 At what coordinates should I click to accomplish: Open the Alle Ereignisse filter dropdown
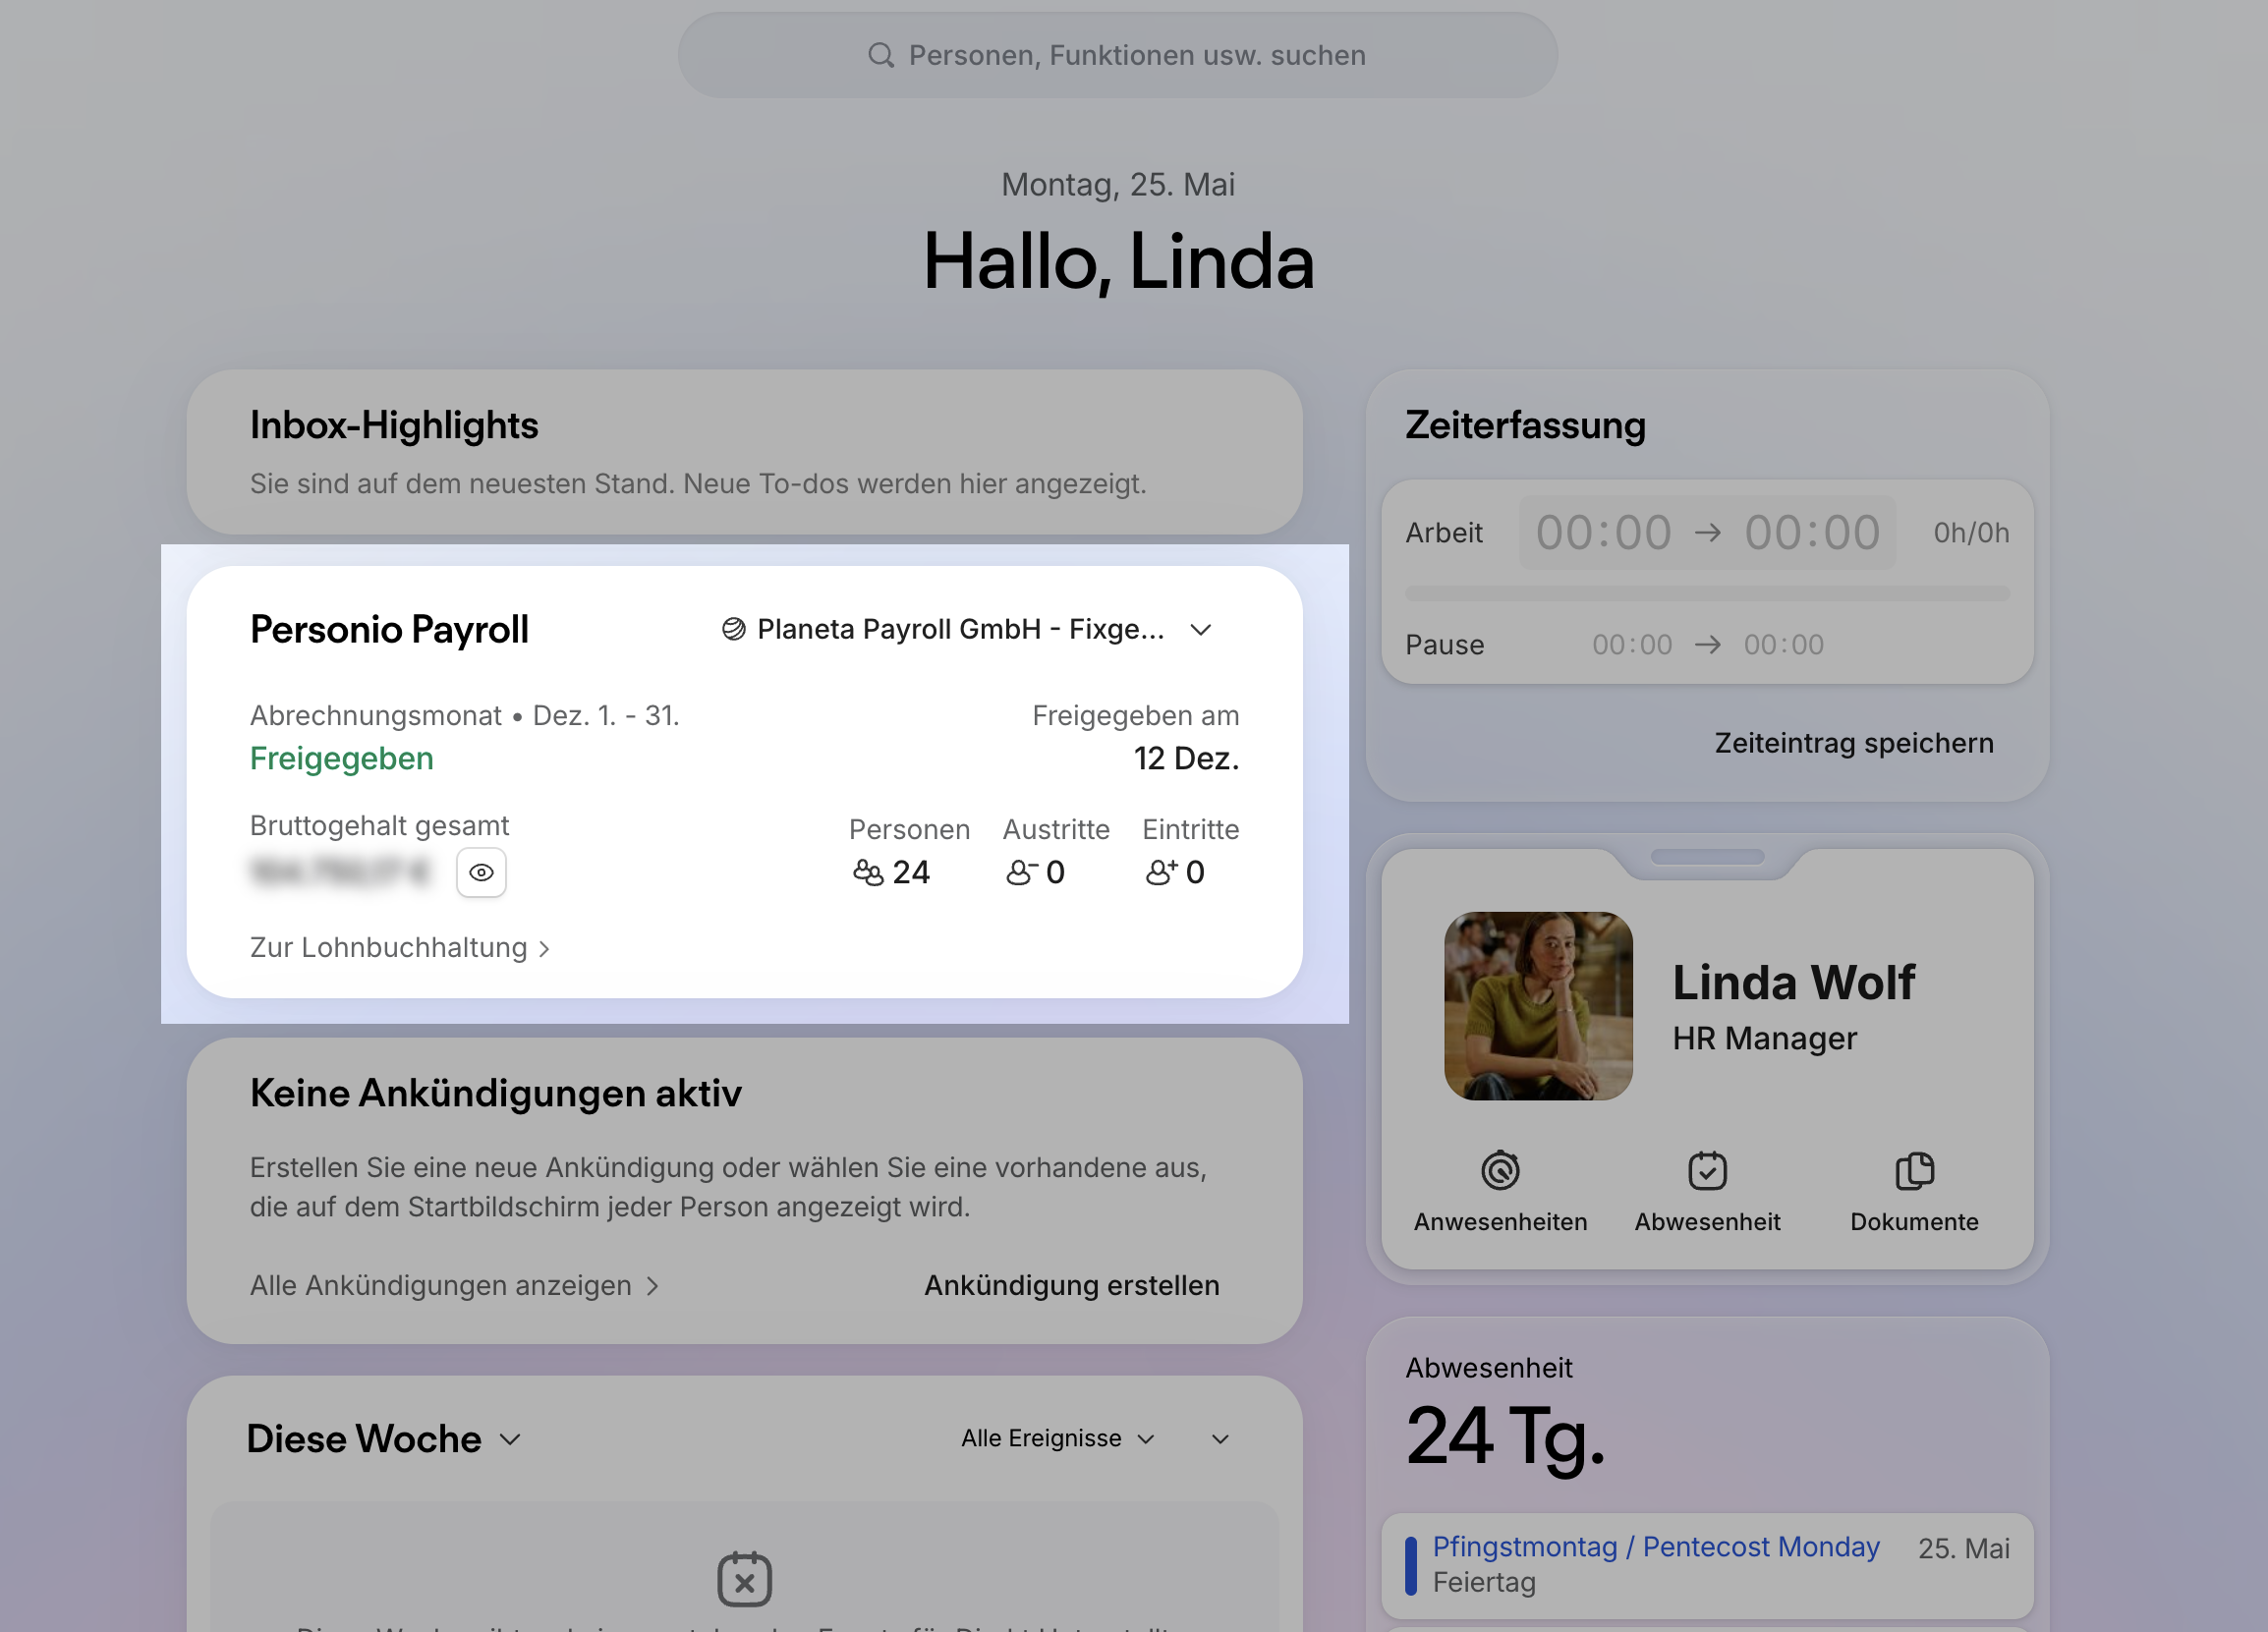[x=1058, y=1438]
